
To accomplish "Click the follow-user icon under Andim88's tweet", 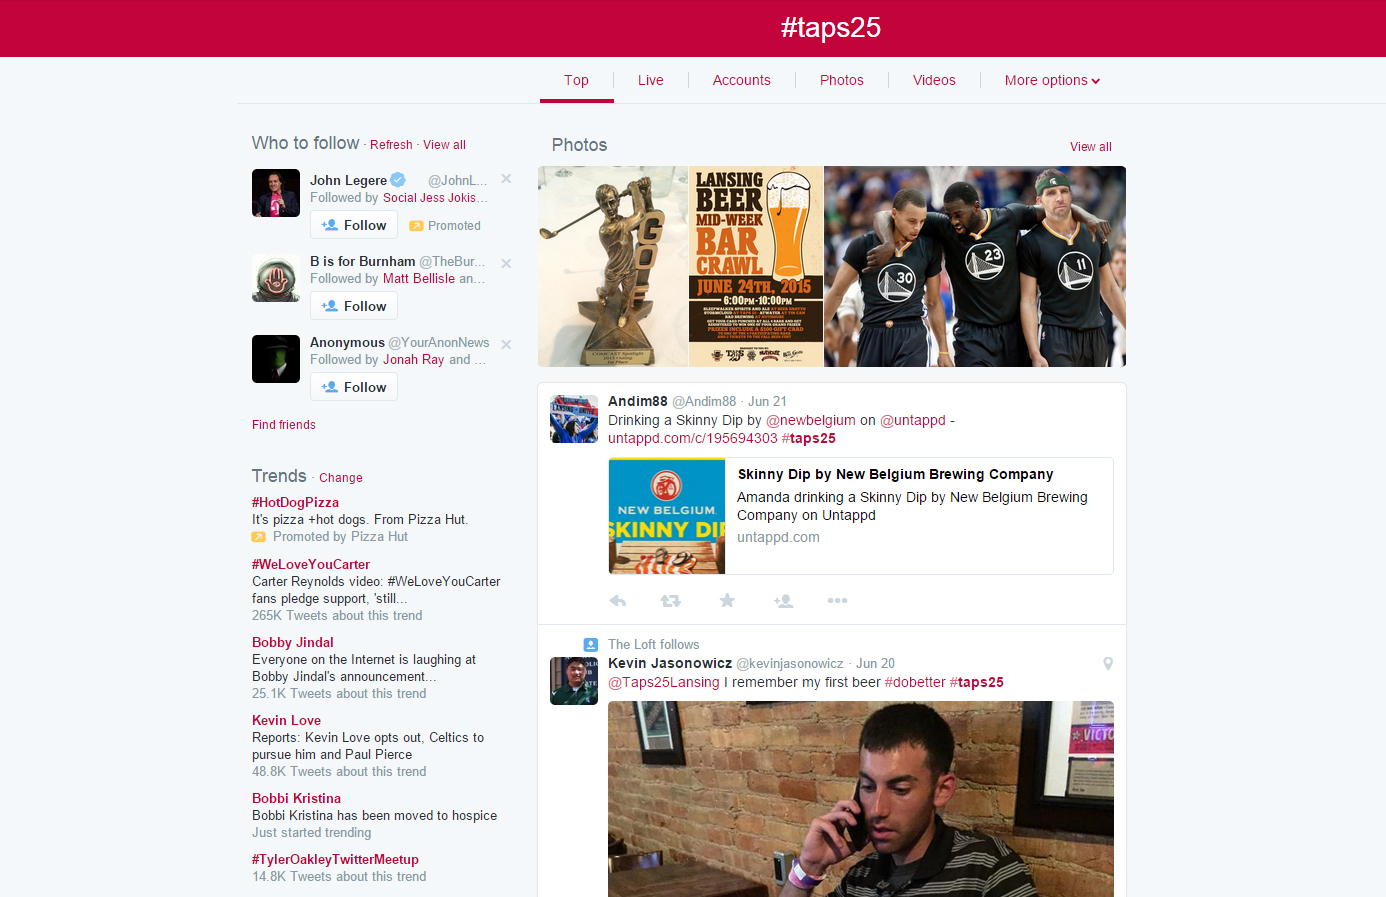I will [x=783, y=601].
